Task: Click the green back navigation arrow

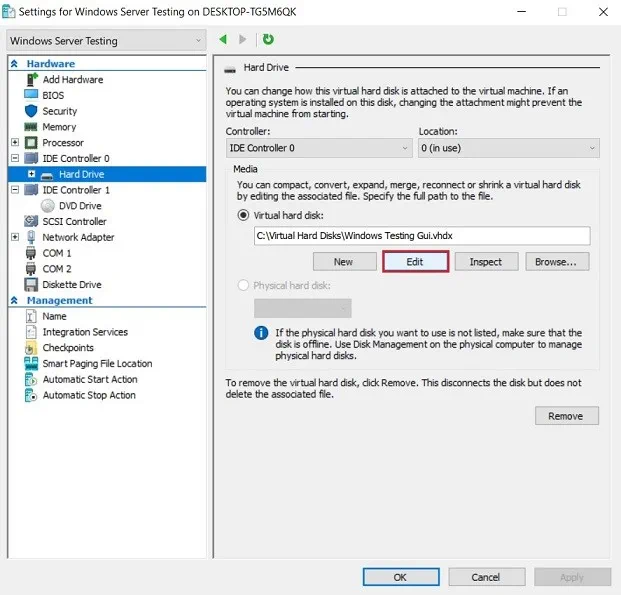Action: [x=222, y=40]
